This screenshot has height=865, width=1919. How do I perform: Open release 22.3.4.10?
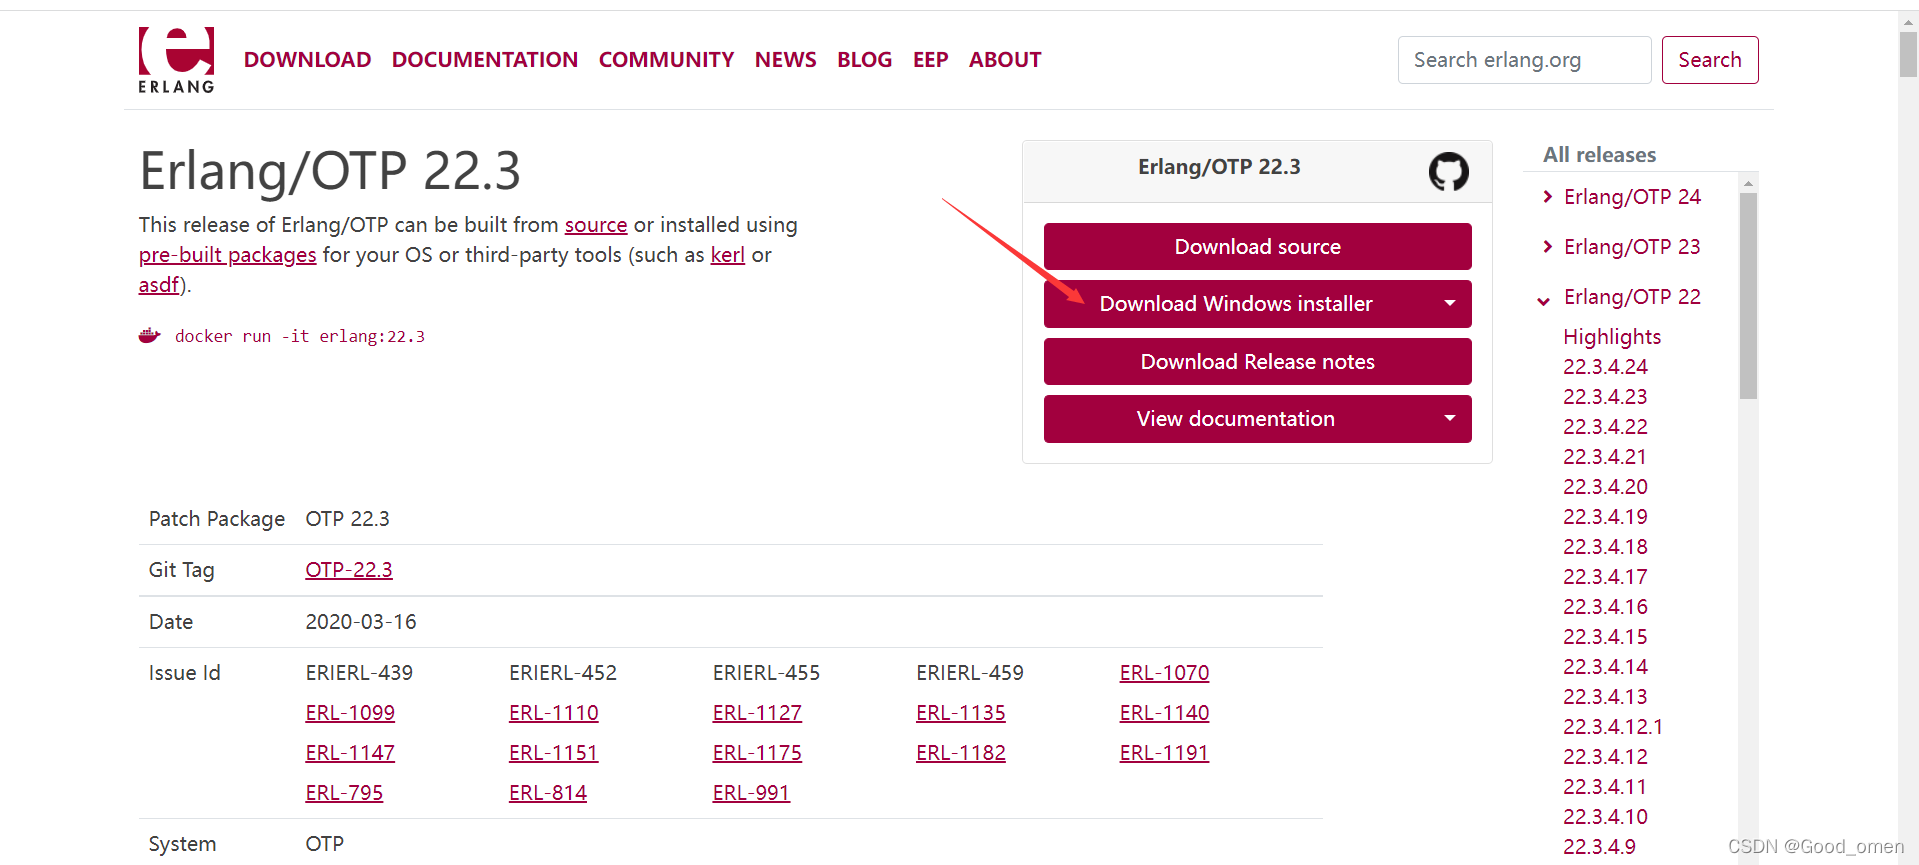tap(1605, 817)
